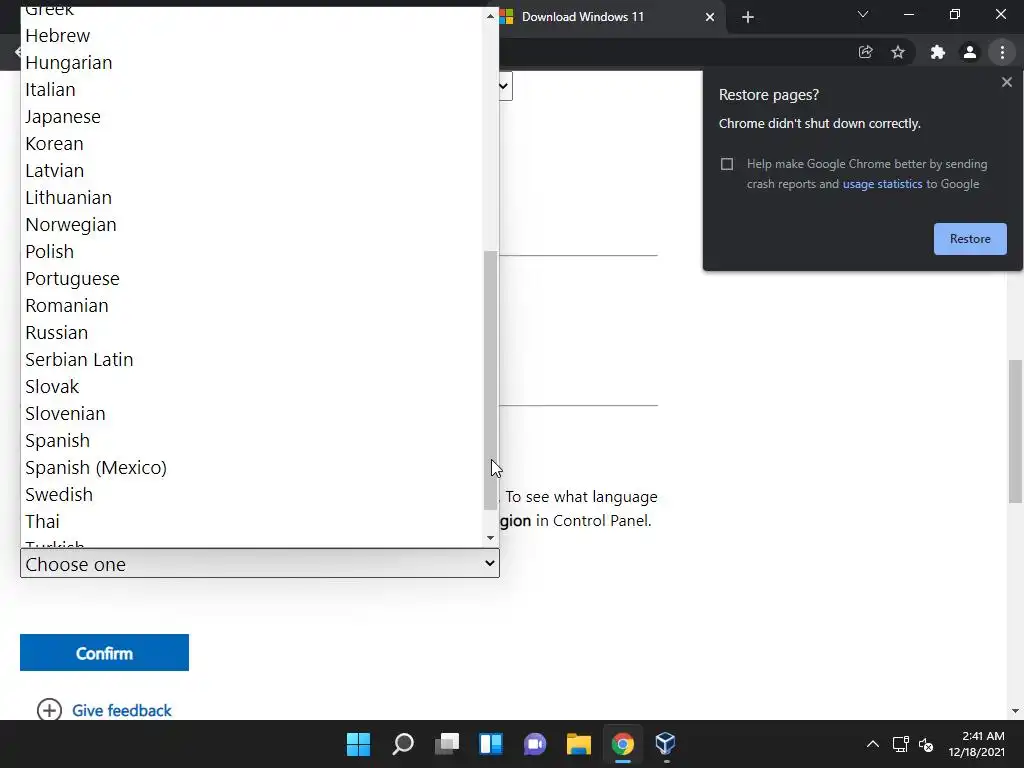
Task: Open the Teams Chat taskbar icon
Action: pos(535,744)
